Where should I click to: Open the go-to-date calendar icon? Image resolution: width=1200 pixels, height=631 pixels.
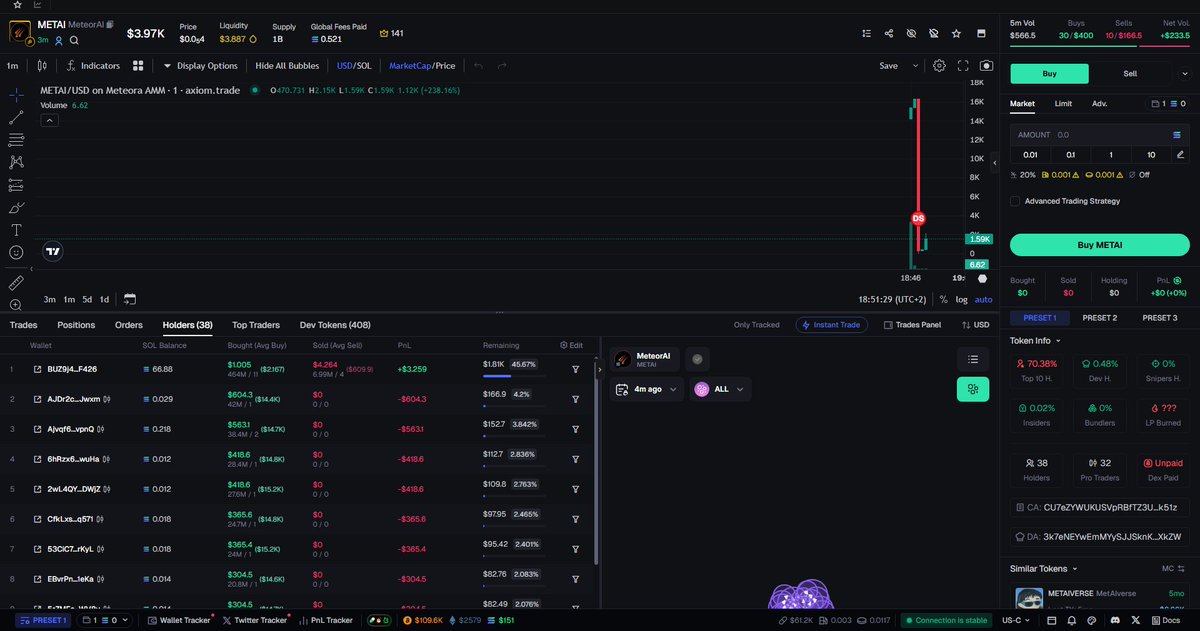tap(130, 299)
